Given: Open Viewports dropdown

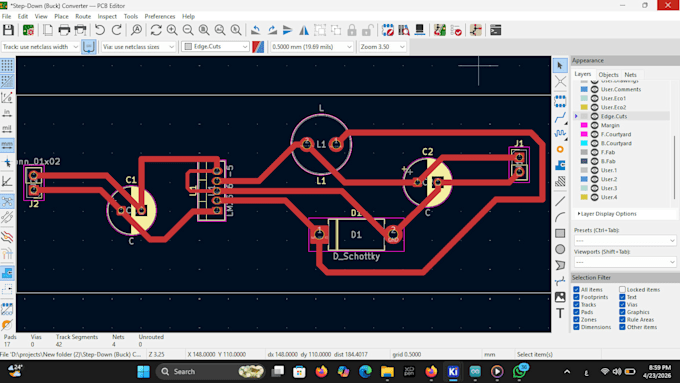Looking at the screenshot, I should pos(624,262).
